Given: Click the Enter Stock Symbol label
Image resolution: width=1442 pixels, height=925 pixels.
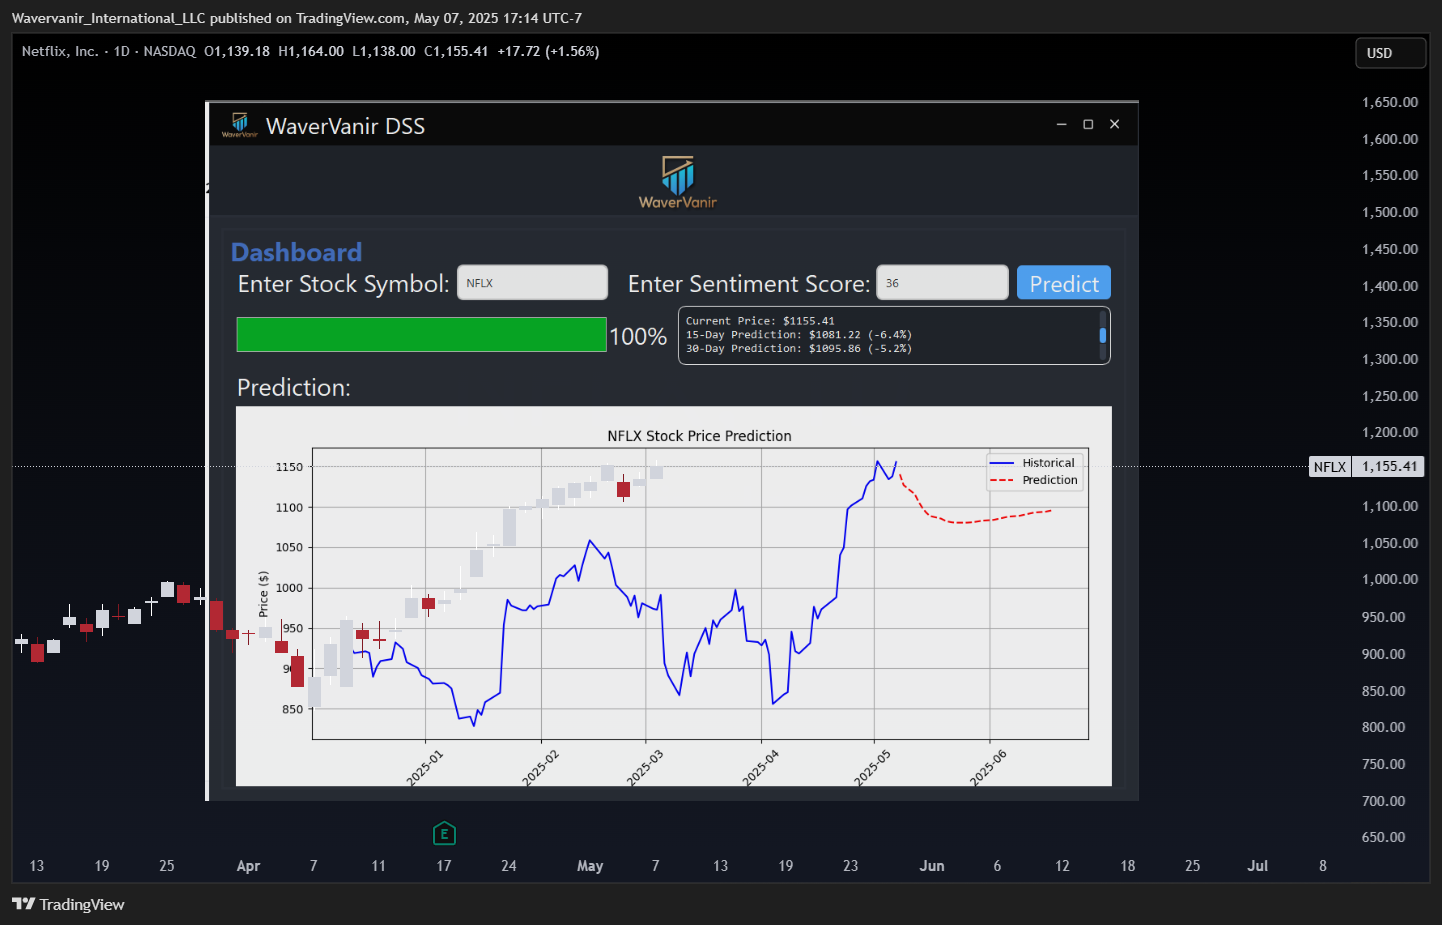Looking at the screenshot, I should pyautogui.click(x=343, y=284).
